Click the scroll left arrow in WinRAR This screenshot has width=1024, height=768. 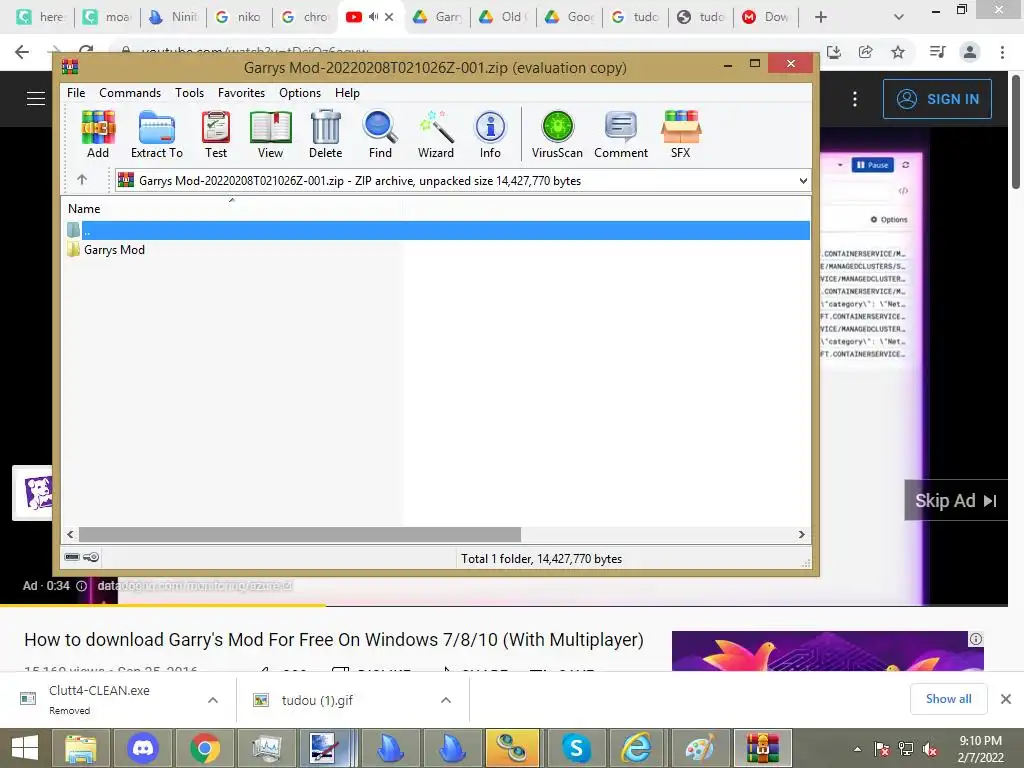[x=71, y=534]
